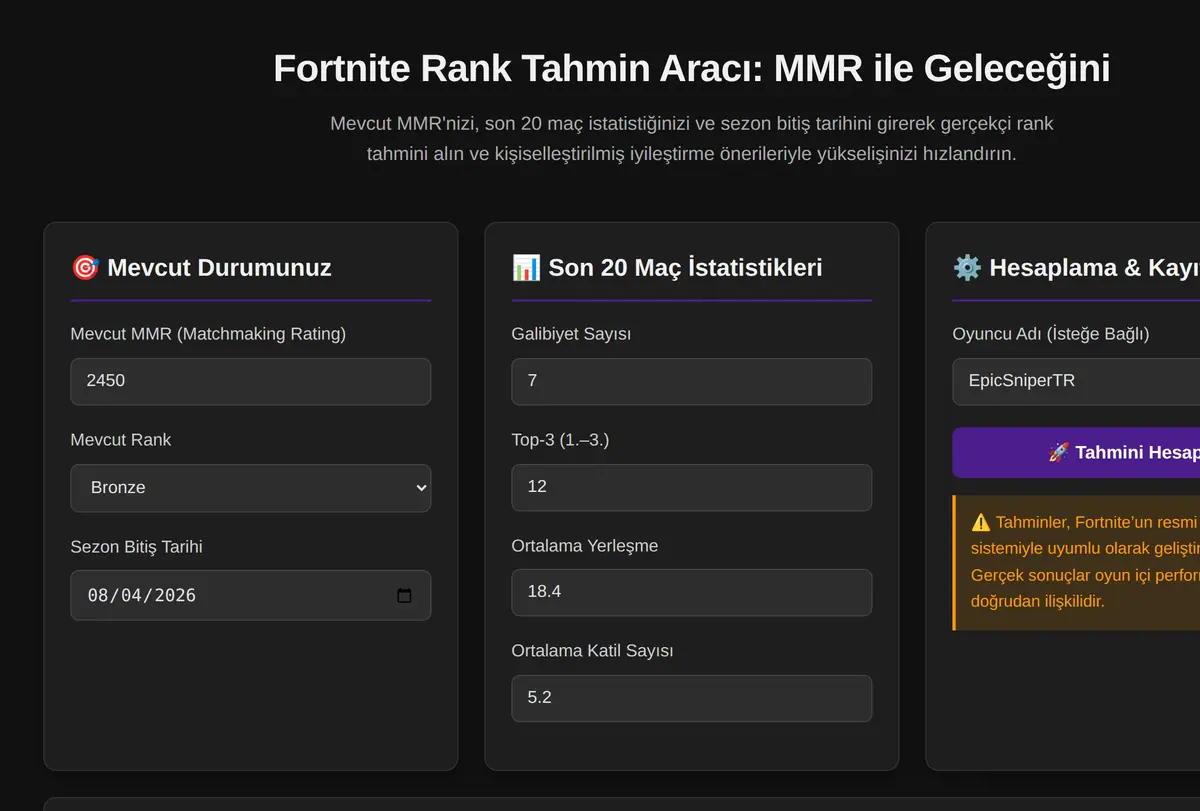The width and height of the screenshot is (1200, 811).
Task: Click the bar chart emoji in Son 20 Maç heading
Action: click(526, 268)
